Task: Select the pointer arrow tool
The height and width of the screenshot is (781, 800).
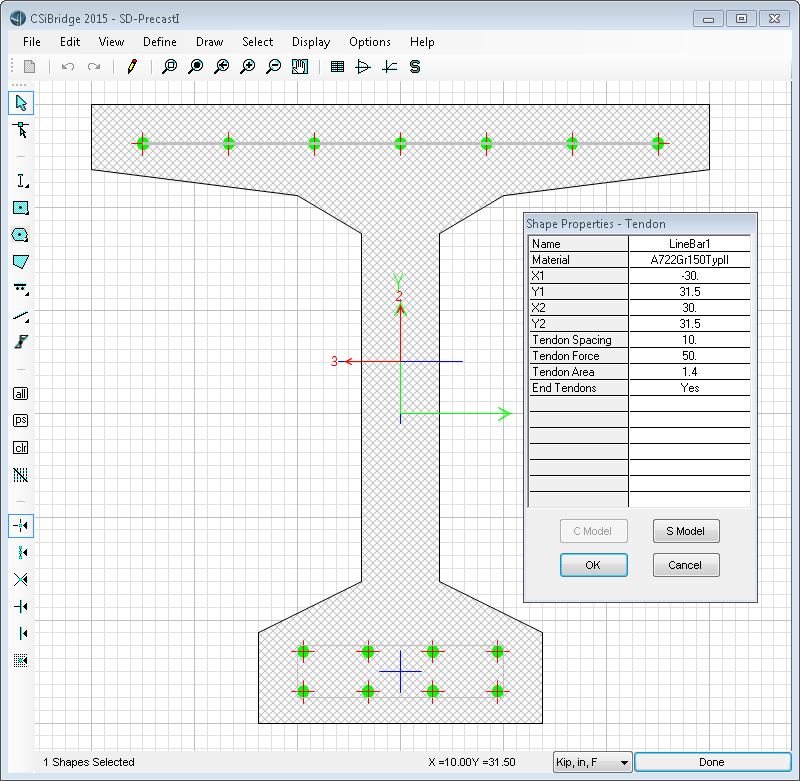Action: [x=21, y=102]
